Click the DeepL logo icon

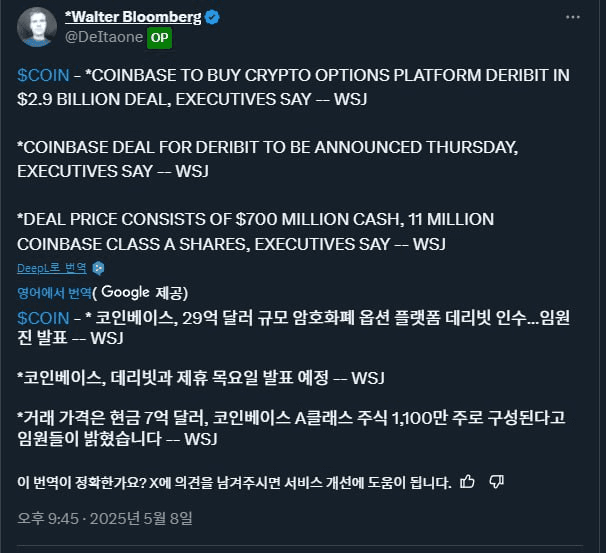pos(98,268)
